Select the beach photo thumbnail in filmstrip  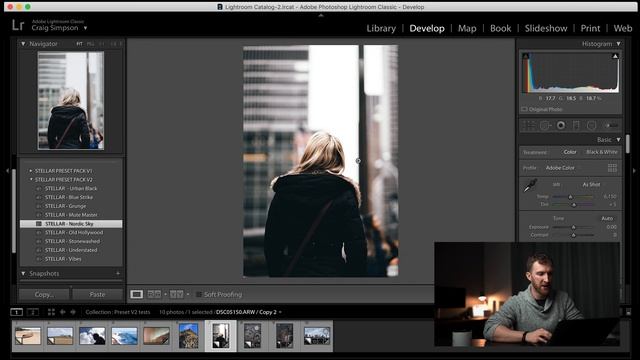coord(28,336)
